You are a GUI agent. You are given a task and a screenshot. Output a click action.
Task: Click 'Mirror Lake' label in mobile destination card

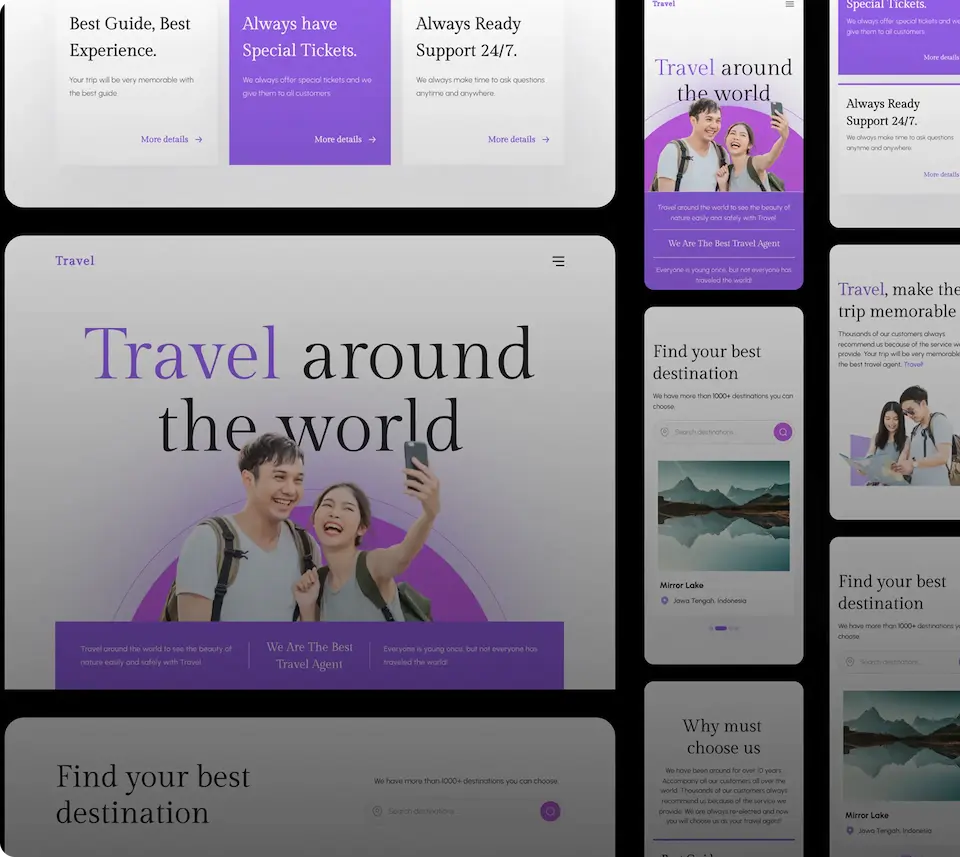[x=681, y=585]
